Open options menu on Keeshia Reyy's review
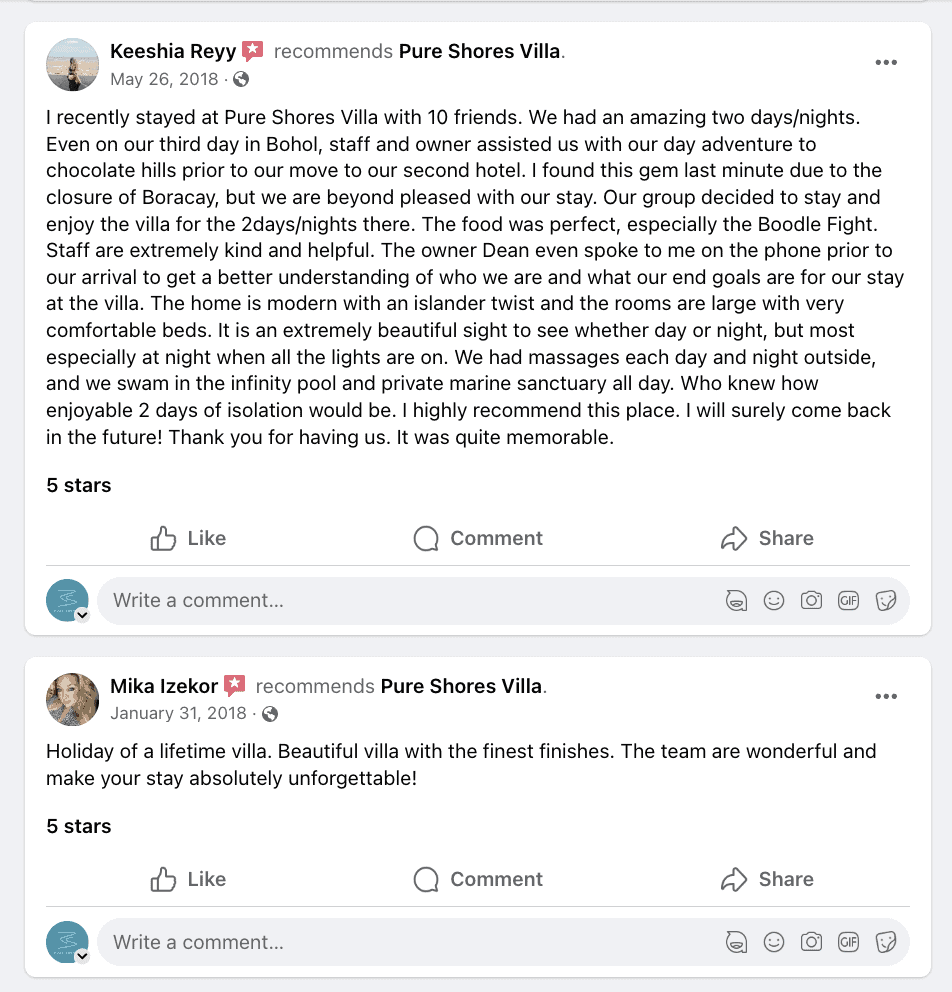The width and height of the screenshot is (952, 992). [886, 62]
